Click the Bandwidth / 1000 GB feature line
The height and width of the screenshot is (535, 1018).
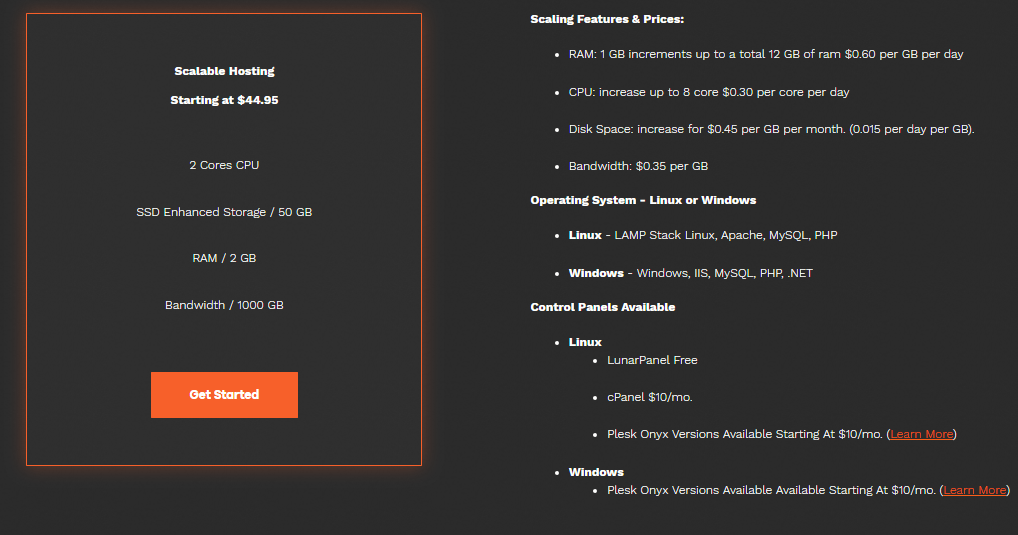pyautogui.click(x=224, y=305)
